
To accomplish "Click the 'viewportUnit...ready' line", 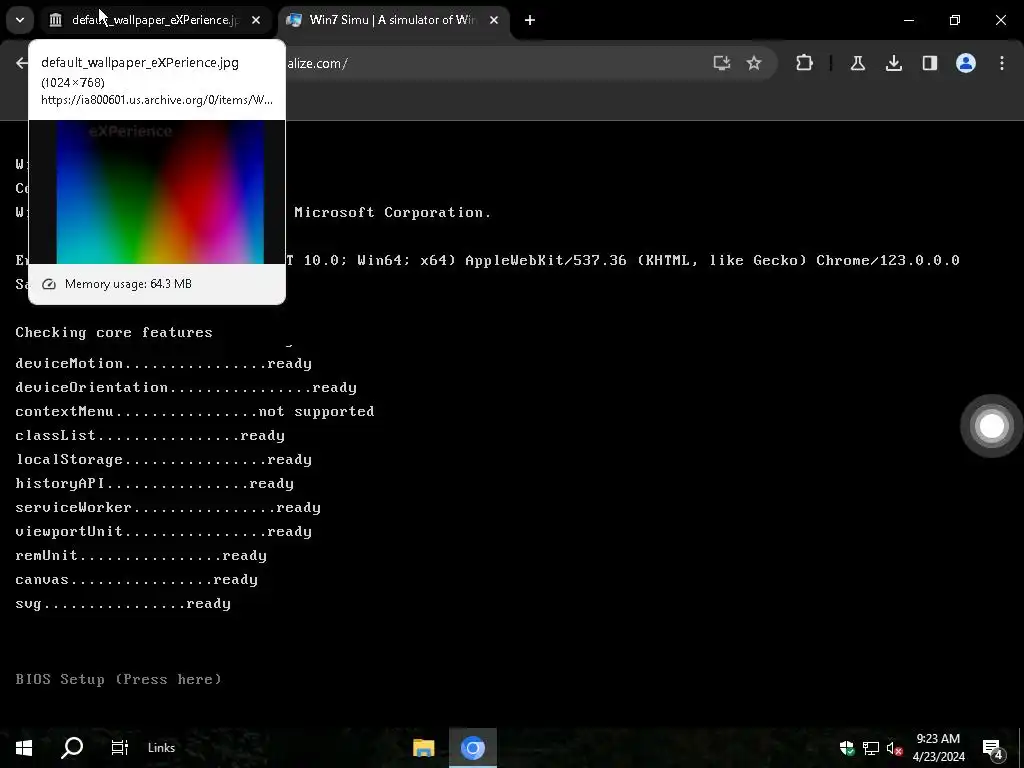I will point(163,532).
